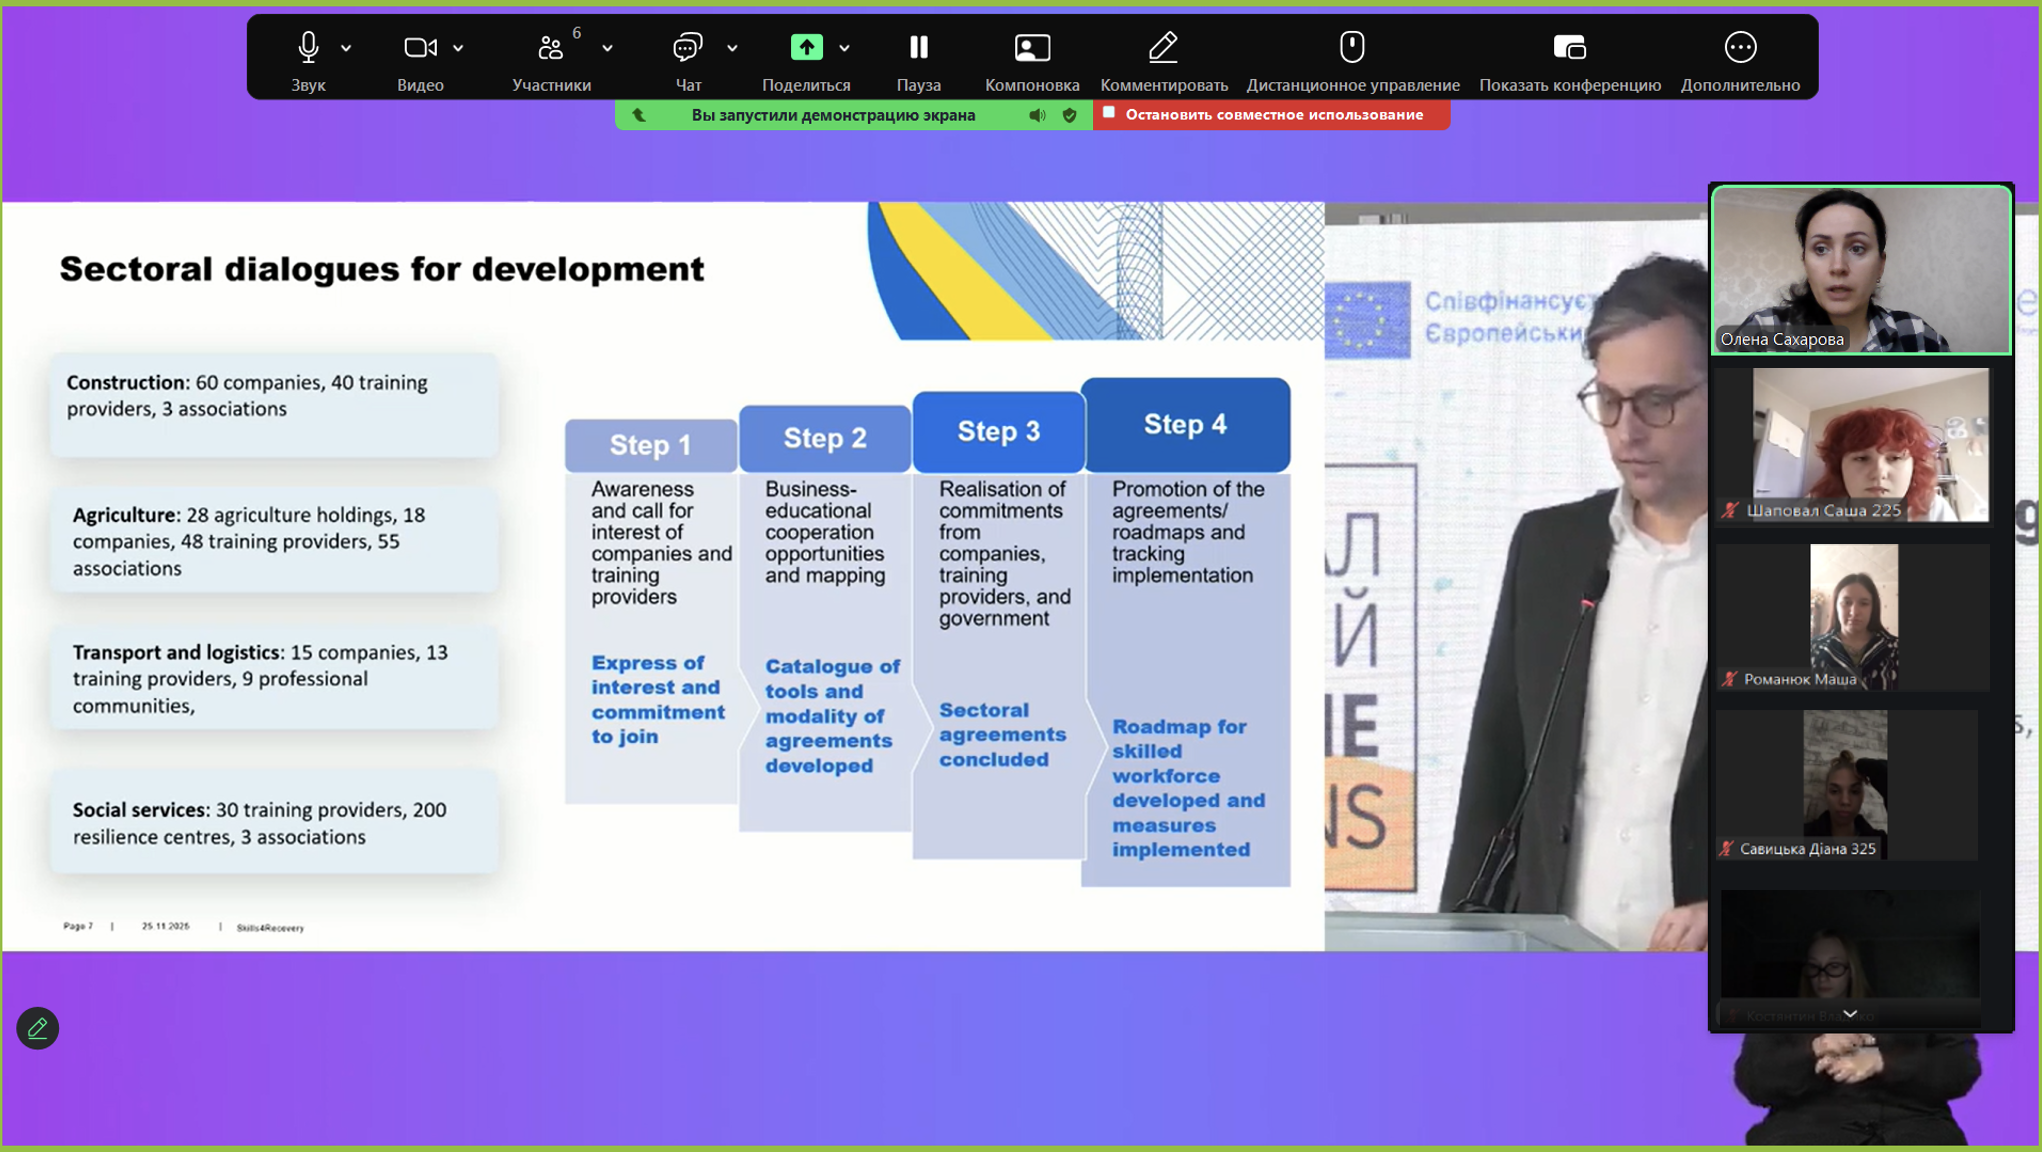Pause screen sharing with Пауза
The width and height of the screenshot is (2042, 1152).
point(918,48)
